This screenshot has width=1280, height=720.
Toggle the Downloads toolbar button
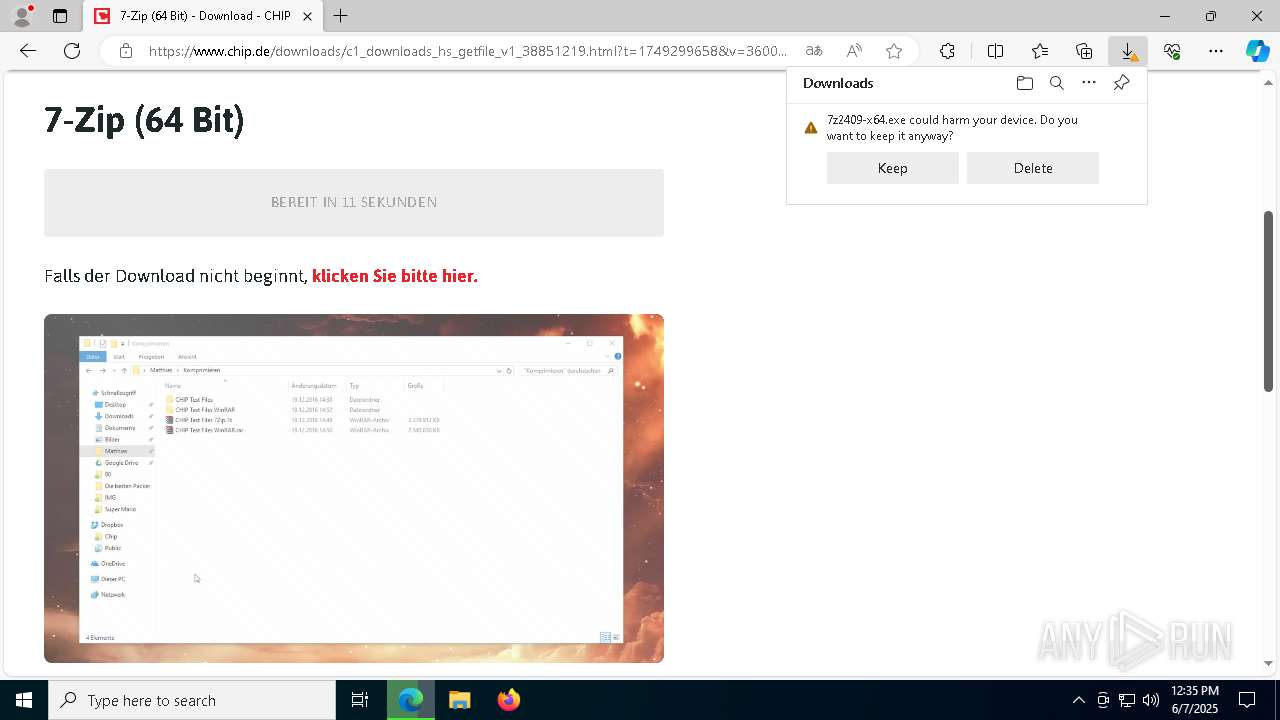[1128, 51]
